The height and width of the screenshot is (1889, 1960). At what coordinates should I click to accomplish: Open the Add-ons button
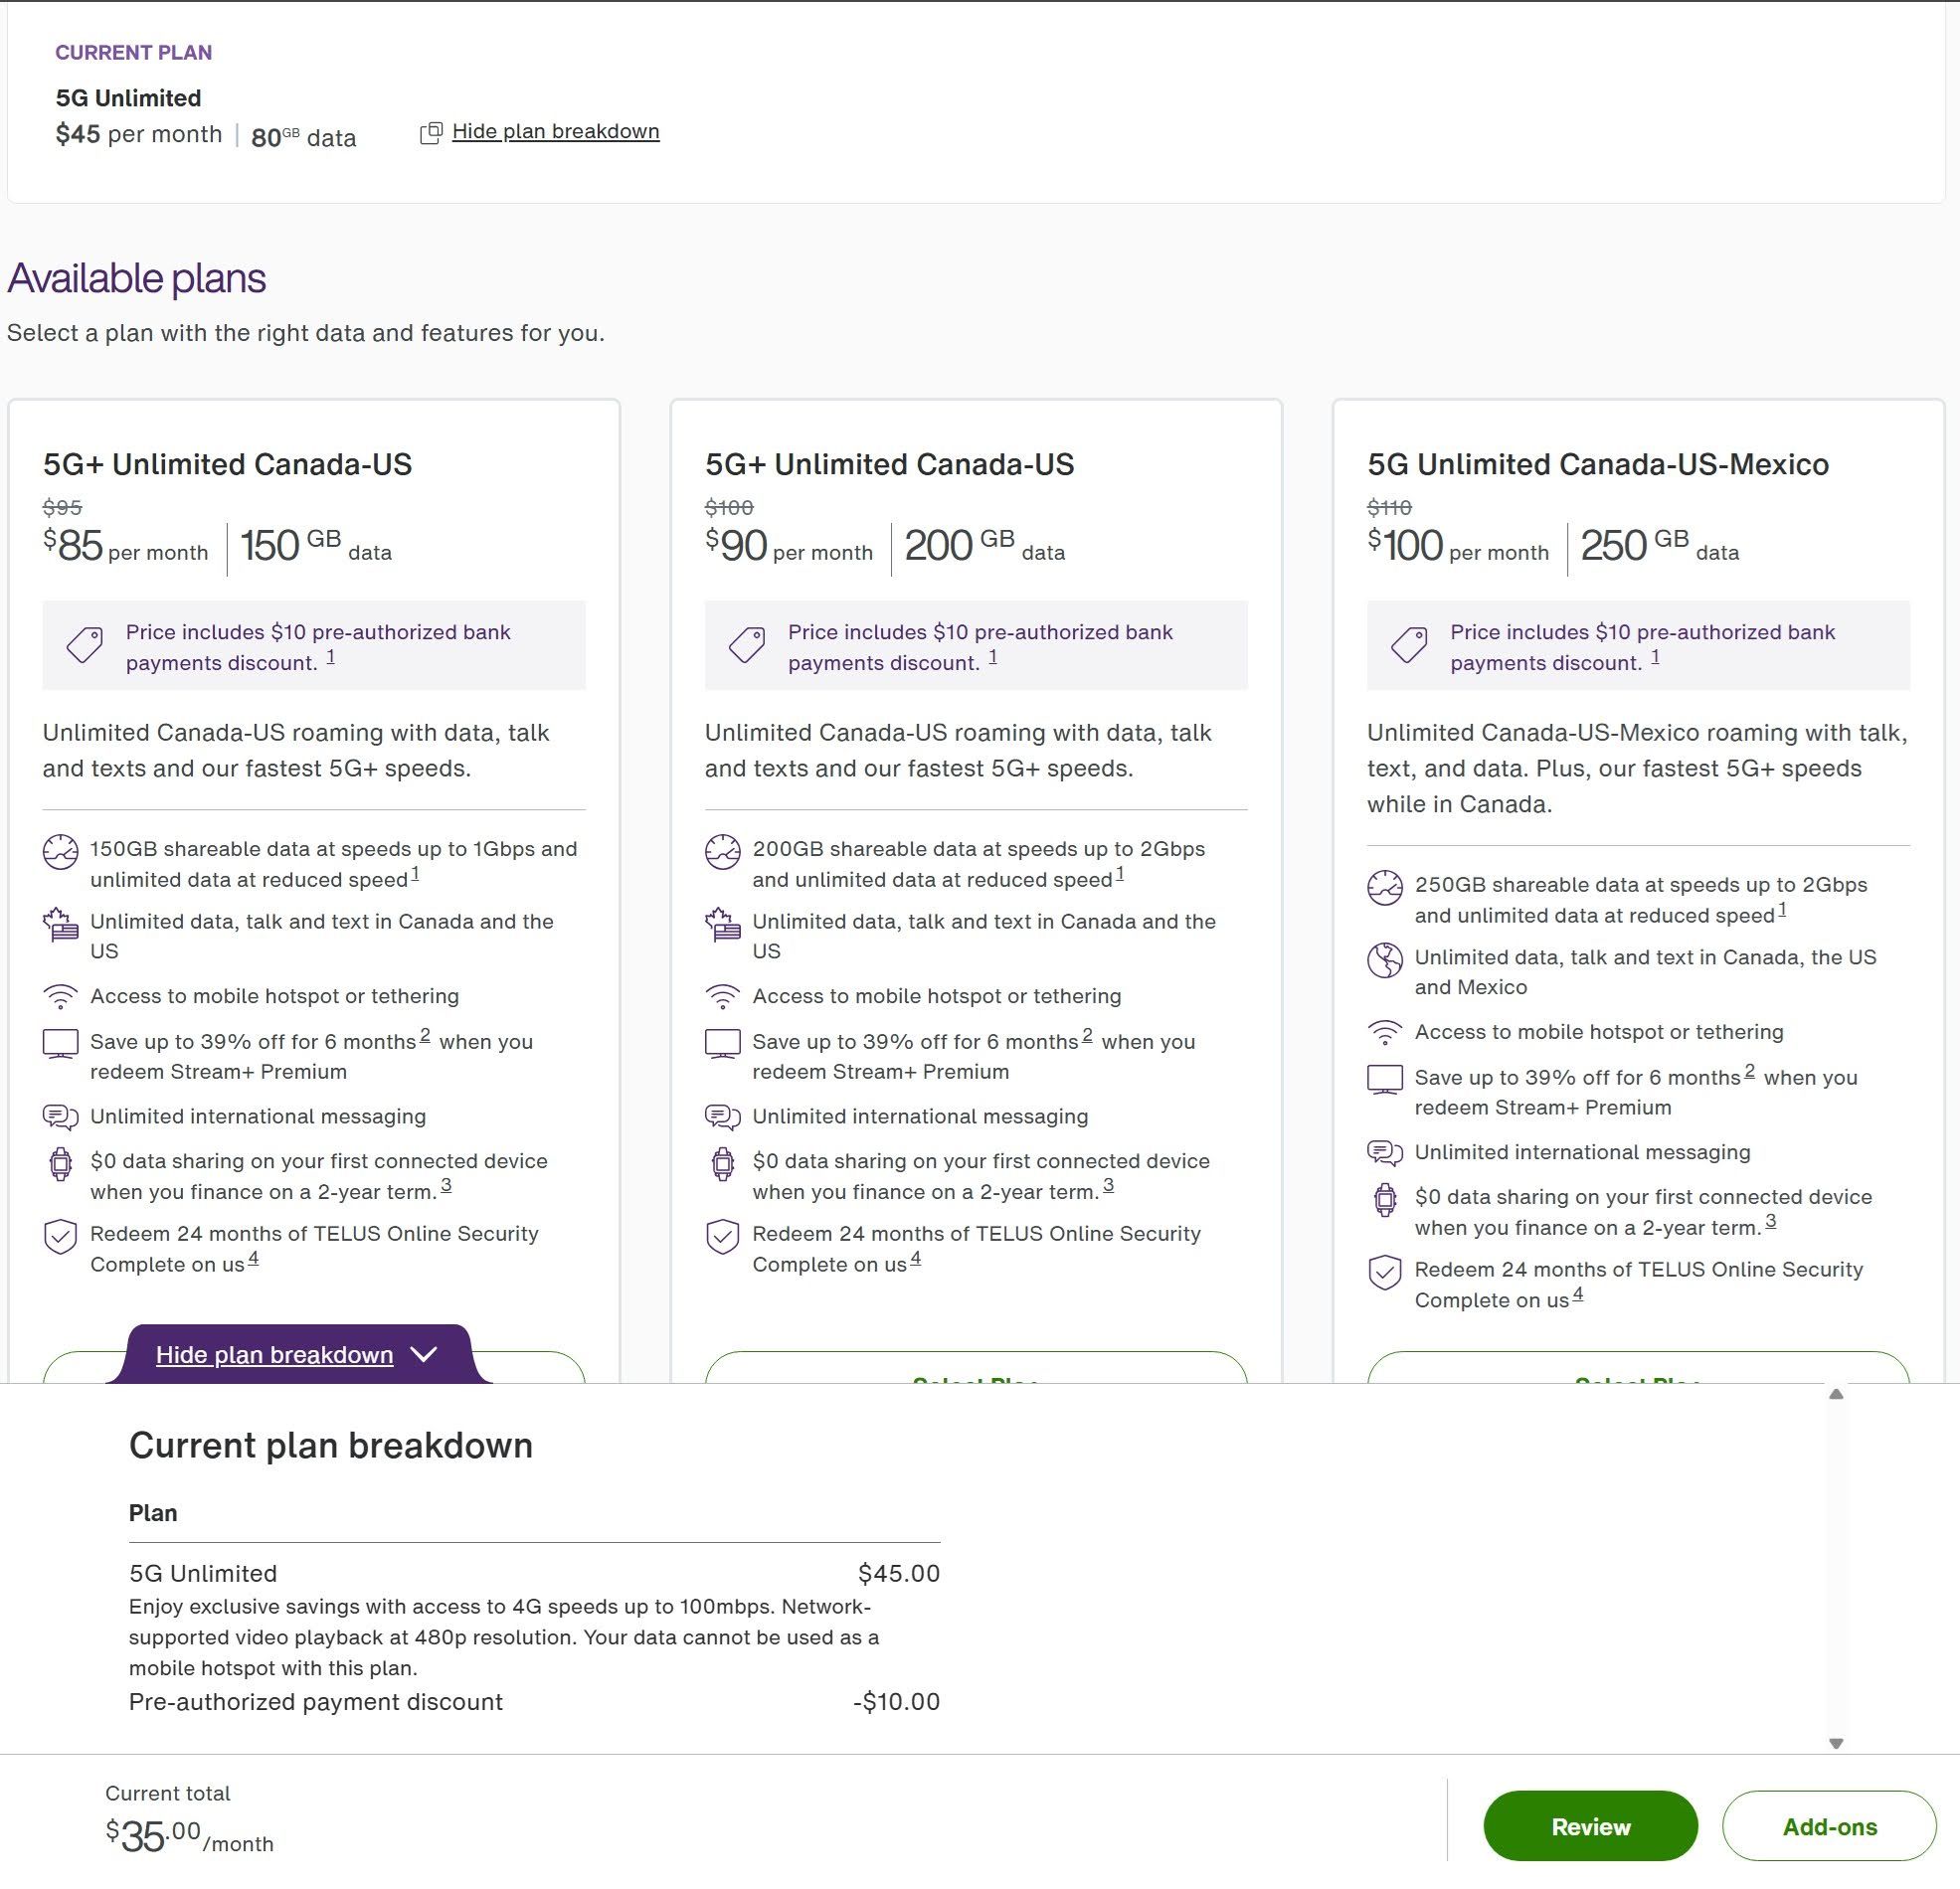[x=1828, y=1826]
